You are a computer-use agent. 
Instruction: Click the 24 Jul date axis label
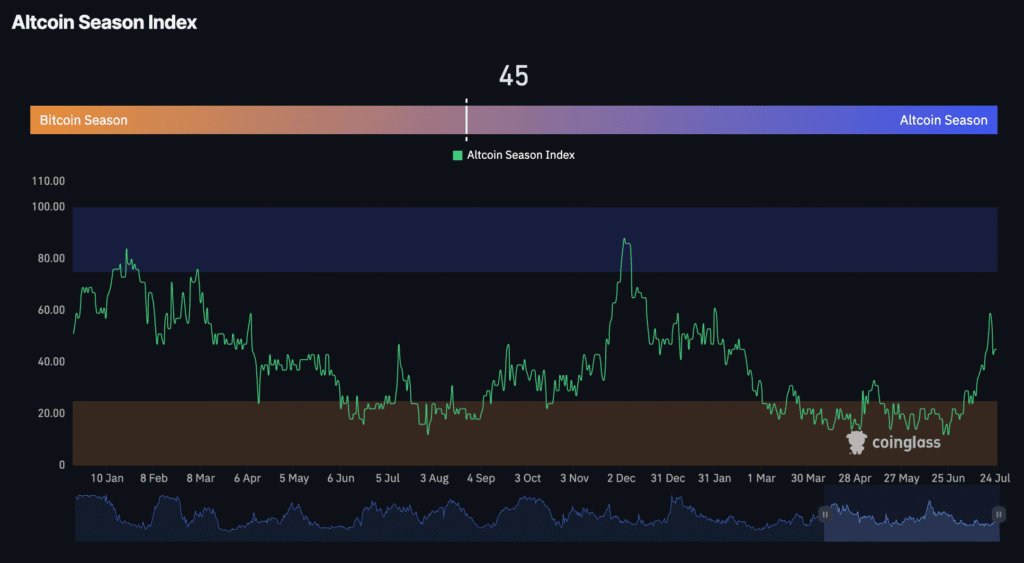pyautogui.click(x=994, y=478)
